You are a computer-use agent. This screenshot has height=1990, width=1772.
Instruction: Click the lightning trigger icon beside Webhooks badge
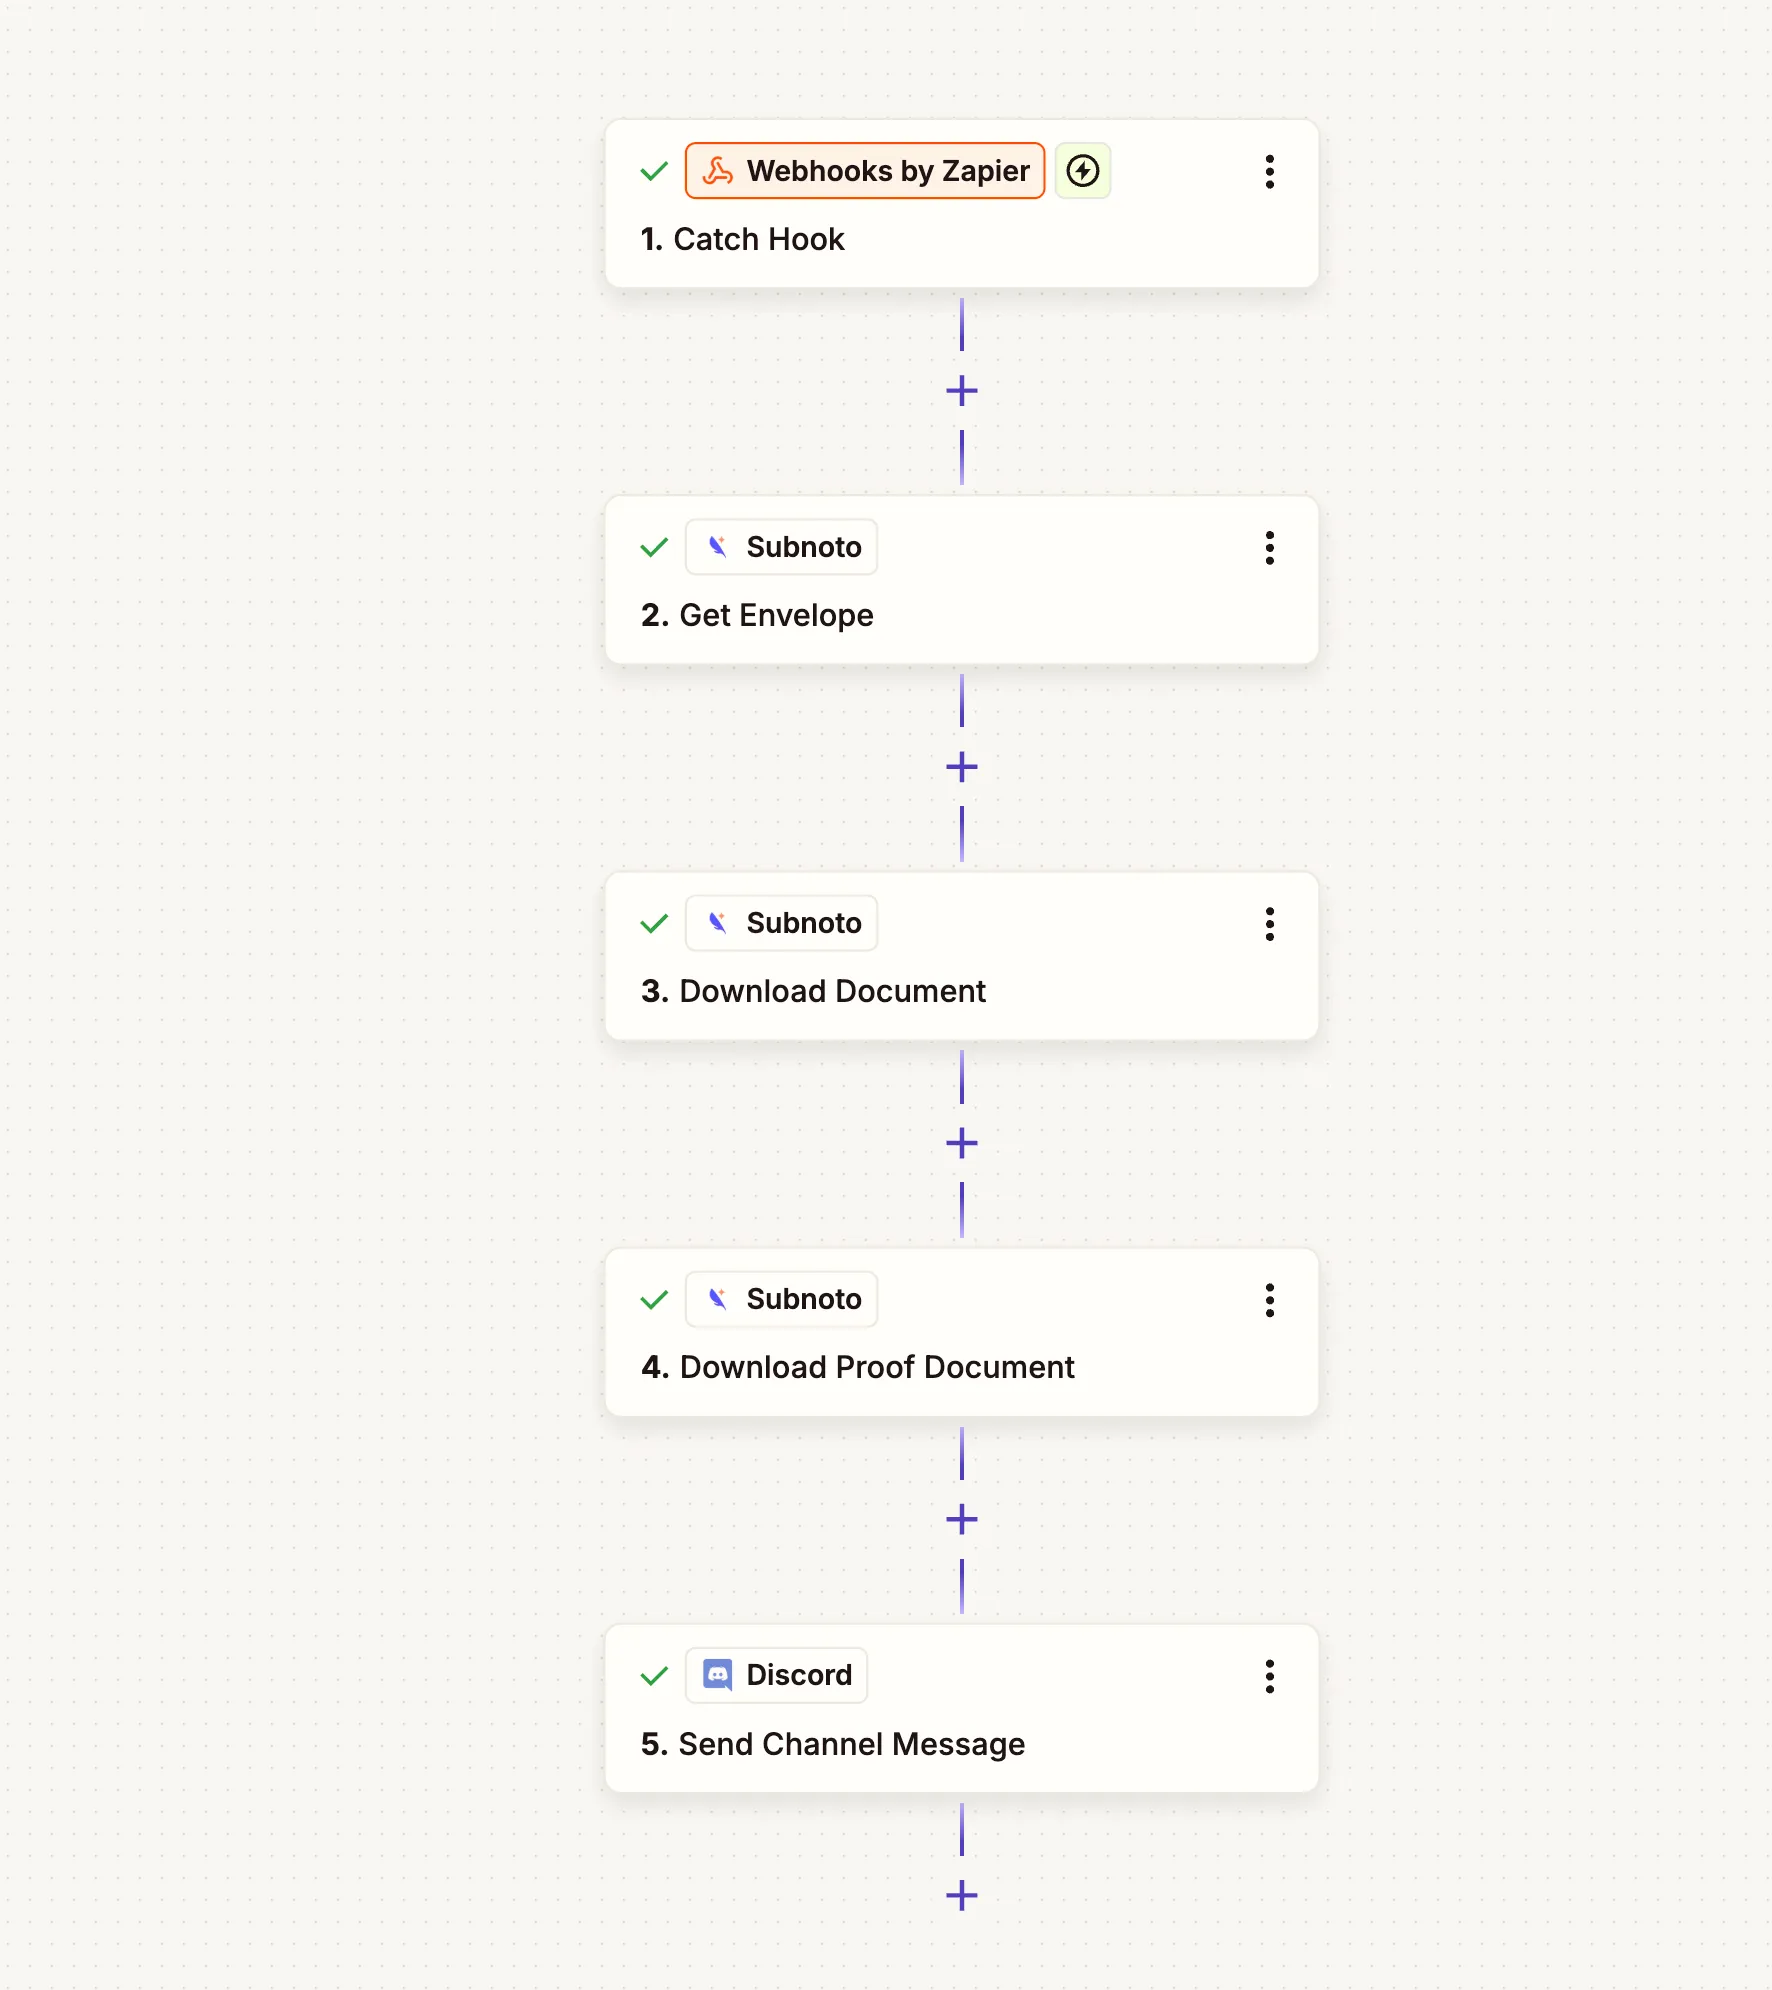click(x=1083, y=170)
